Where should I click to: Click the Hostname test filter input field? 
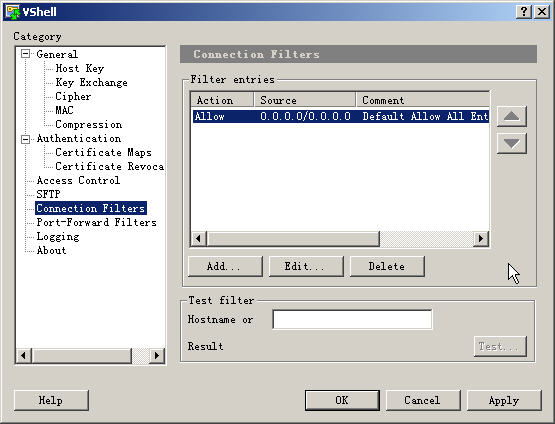352,319
